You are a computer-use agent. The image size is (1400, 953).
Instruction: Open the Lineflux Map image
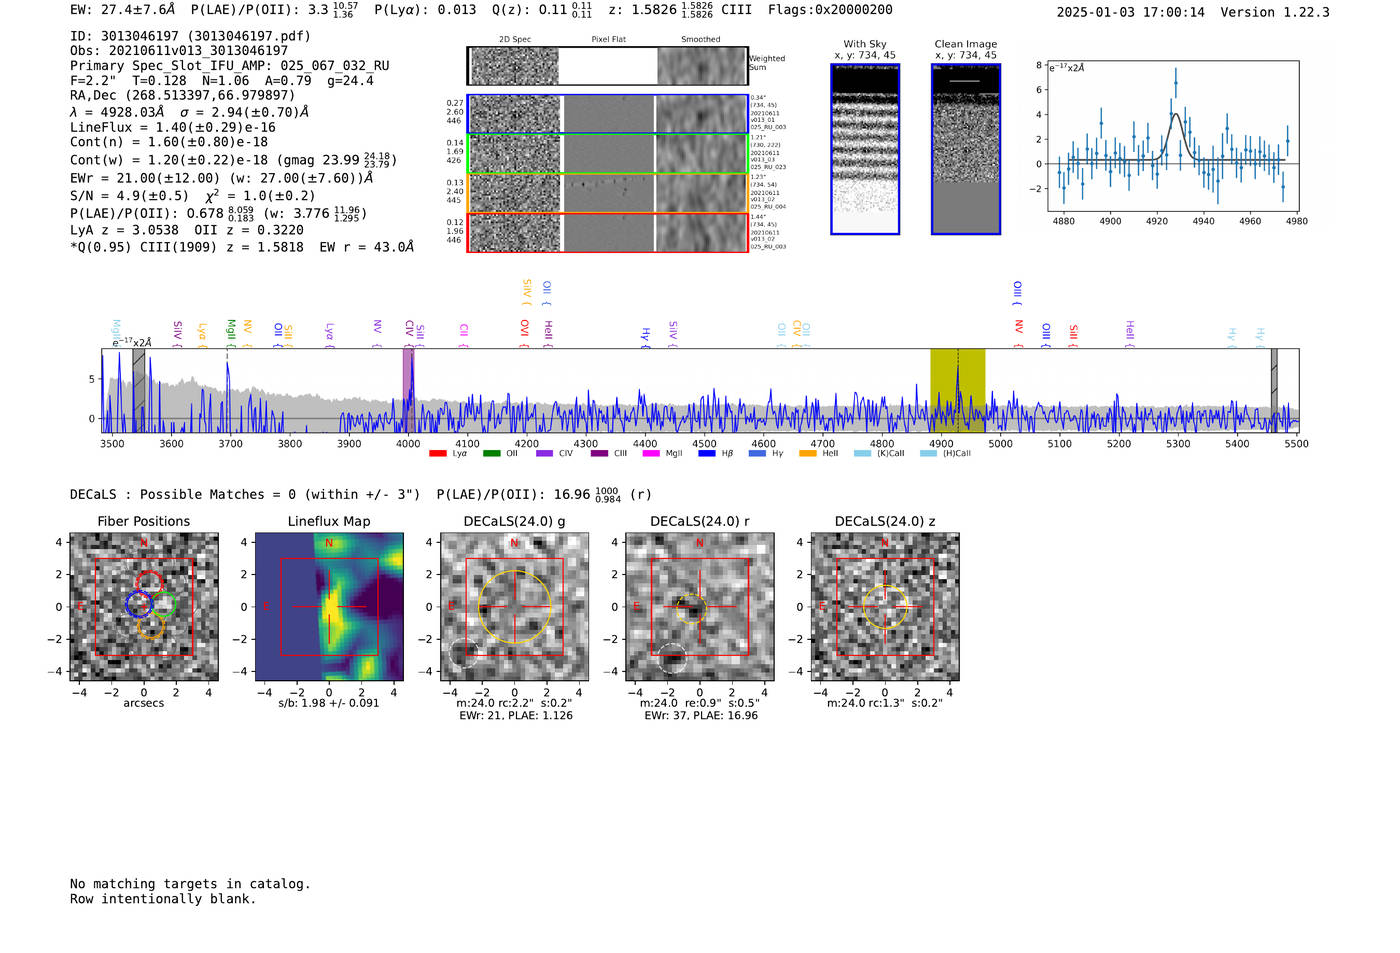click(x=329, y=607)
